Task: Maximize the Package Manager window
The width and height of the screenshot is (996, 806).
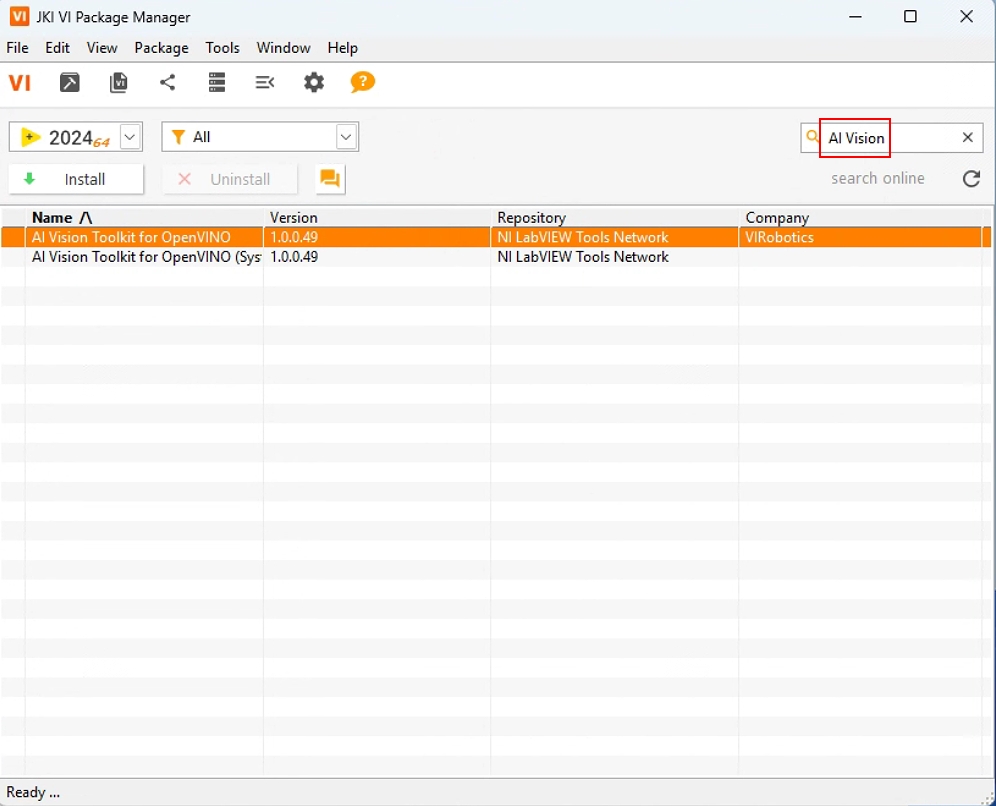Action: (x=910, y=17)
